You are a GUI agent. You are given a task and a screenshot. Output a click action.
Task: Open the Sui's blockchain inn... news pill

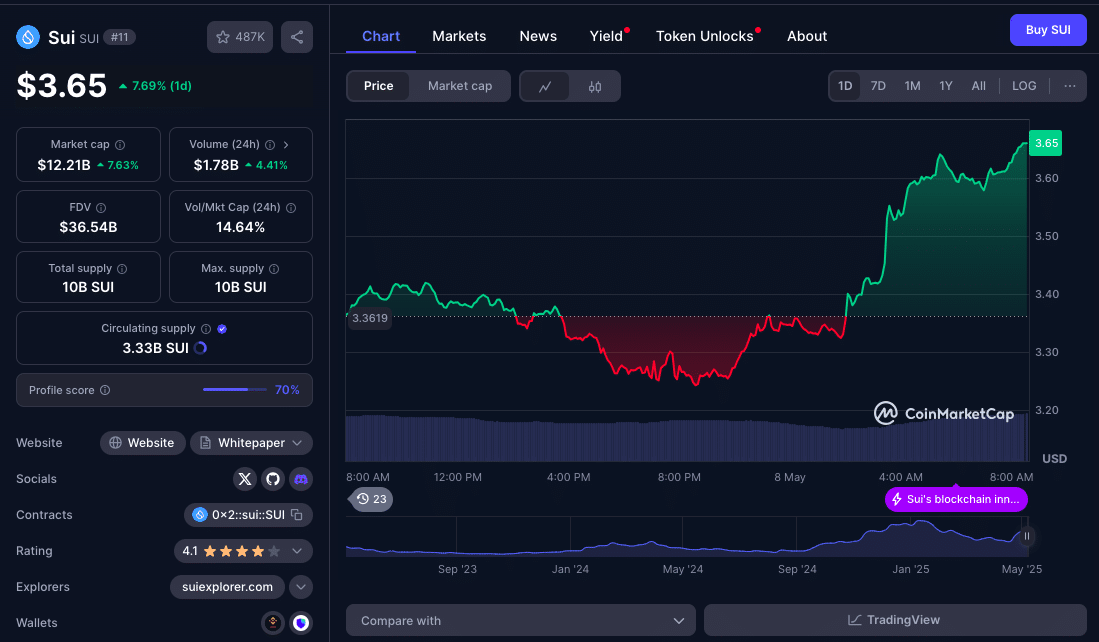click(x=956, y=499)
